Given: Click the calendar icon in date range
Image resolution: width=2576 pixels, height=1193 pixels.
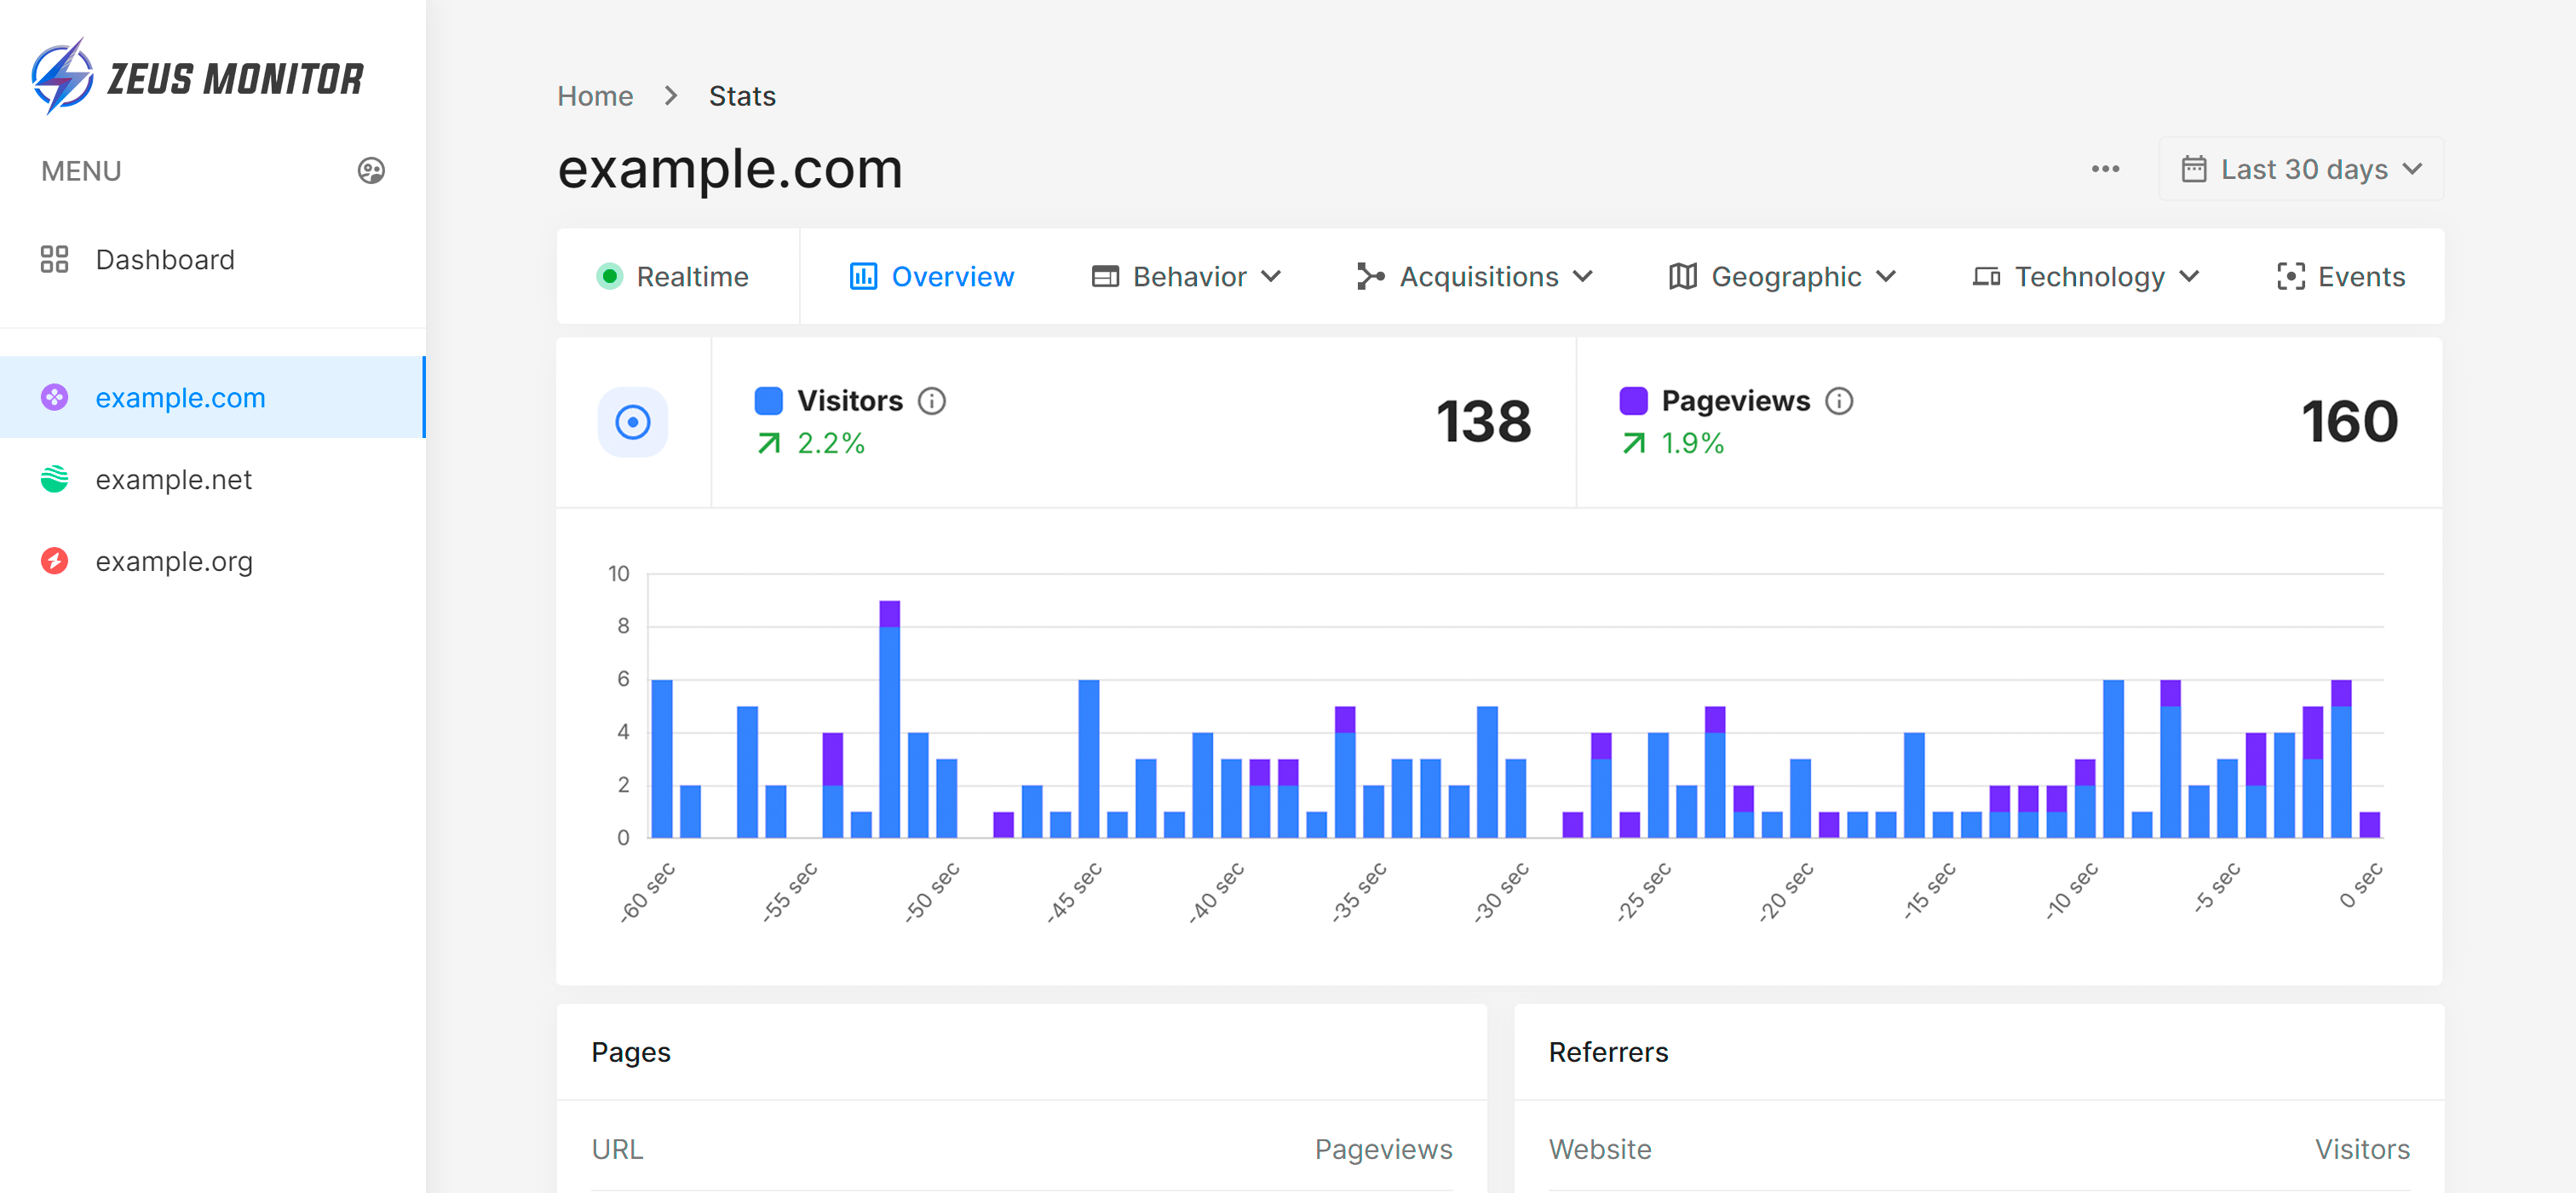Looking at the screenshot, I should click(x=2194, y=169).
